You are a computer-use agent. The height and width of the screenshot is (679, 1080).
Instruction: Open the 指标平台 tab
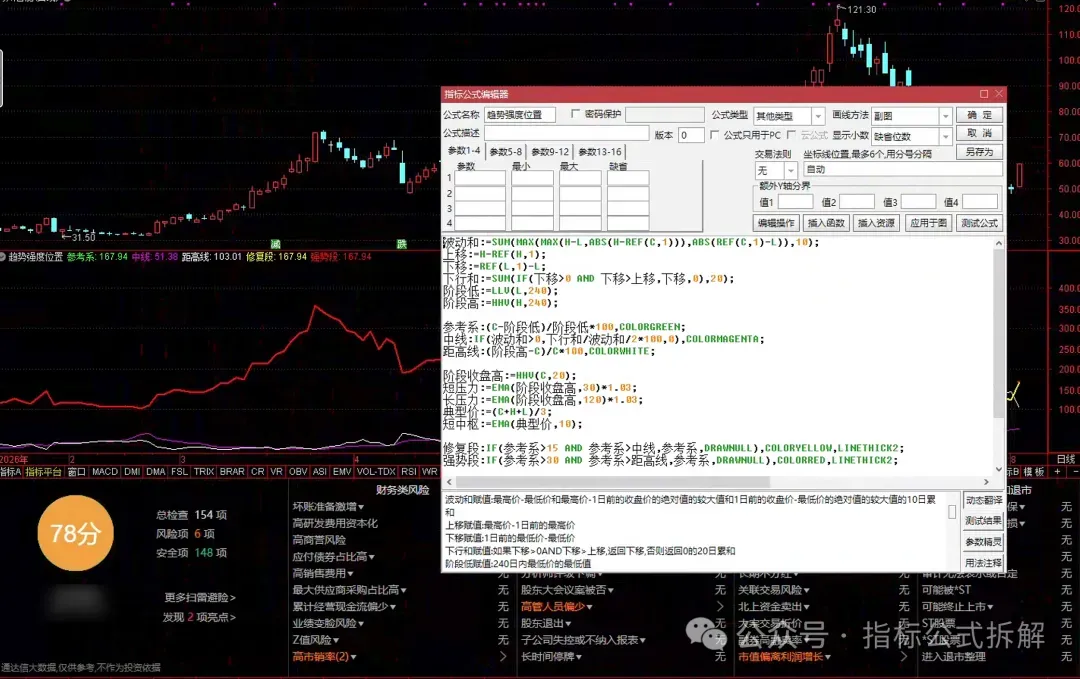click(x=43, y=472)
